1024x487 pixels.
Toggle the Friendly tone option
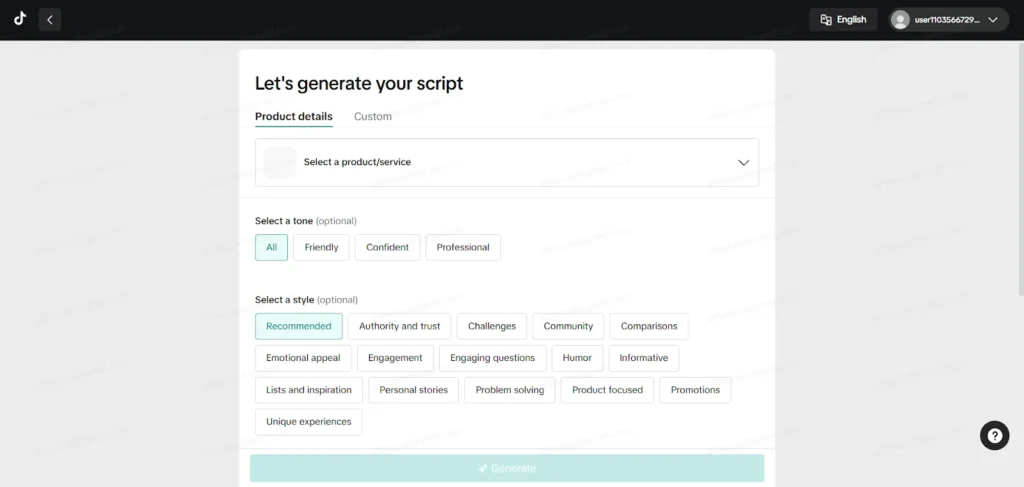[321, 247]
